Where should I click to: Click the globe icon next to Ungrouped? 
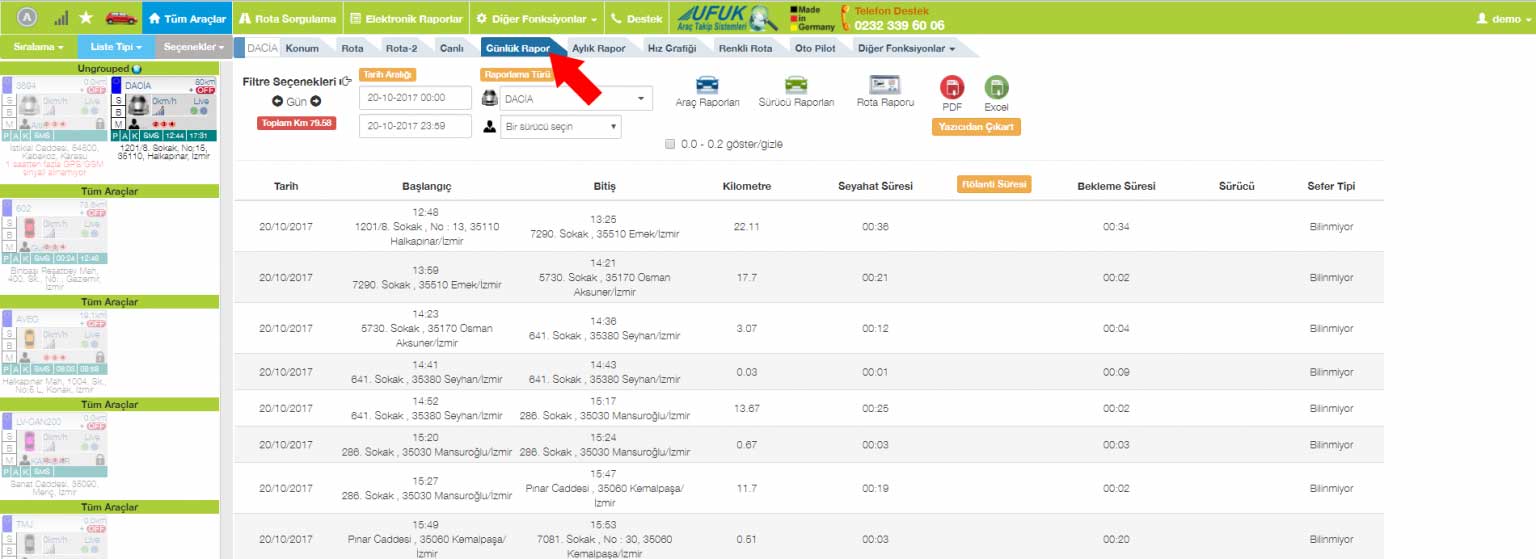[x=137, y=69]
